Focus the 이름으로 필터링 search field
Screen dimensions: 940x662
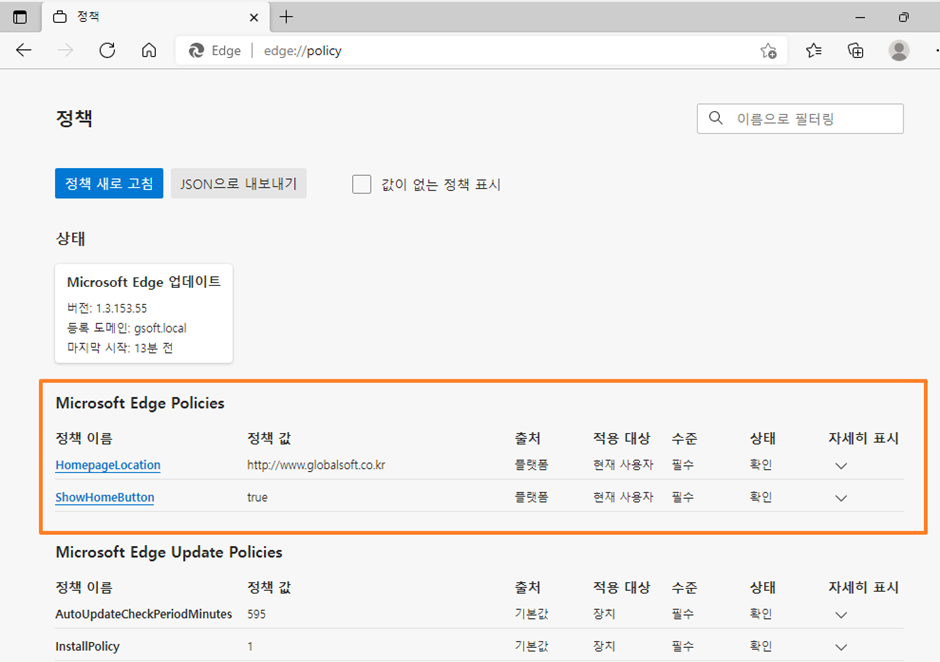click(800, 119)
